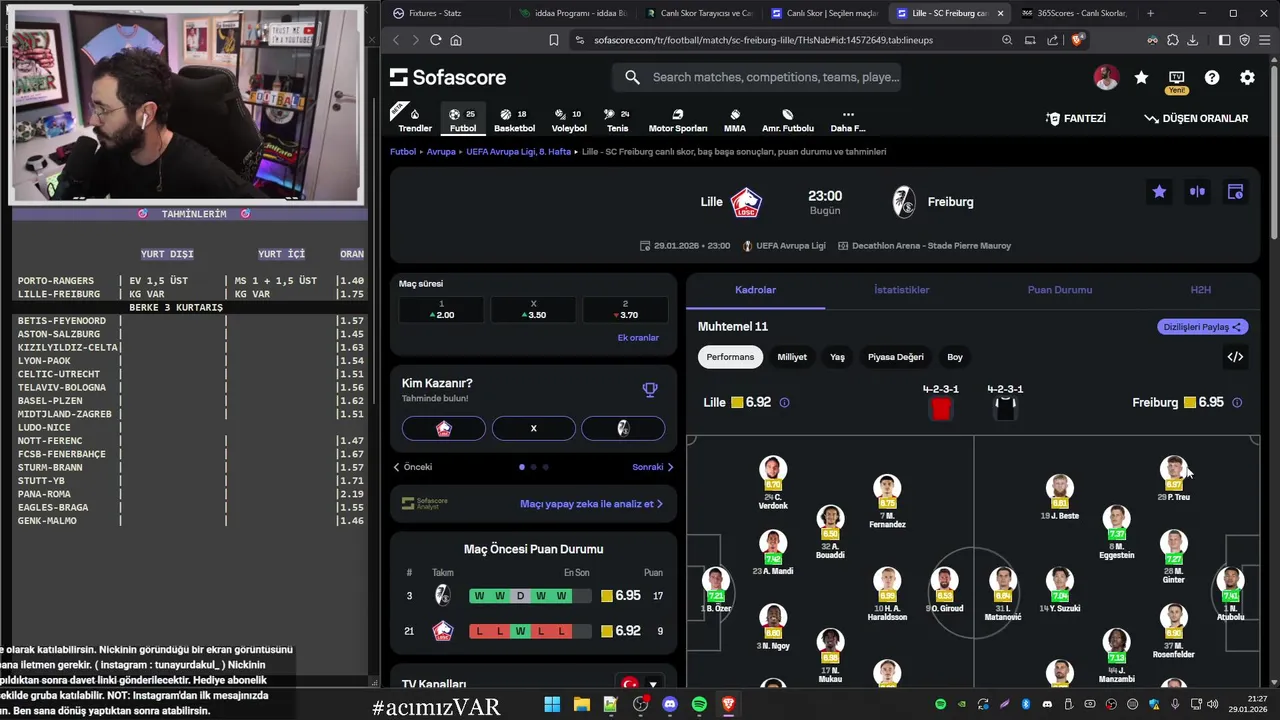Screen dimensions: 1280x720
Task: Open the help question-mark icon
Action: tap(1212, 77)
